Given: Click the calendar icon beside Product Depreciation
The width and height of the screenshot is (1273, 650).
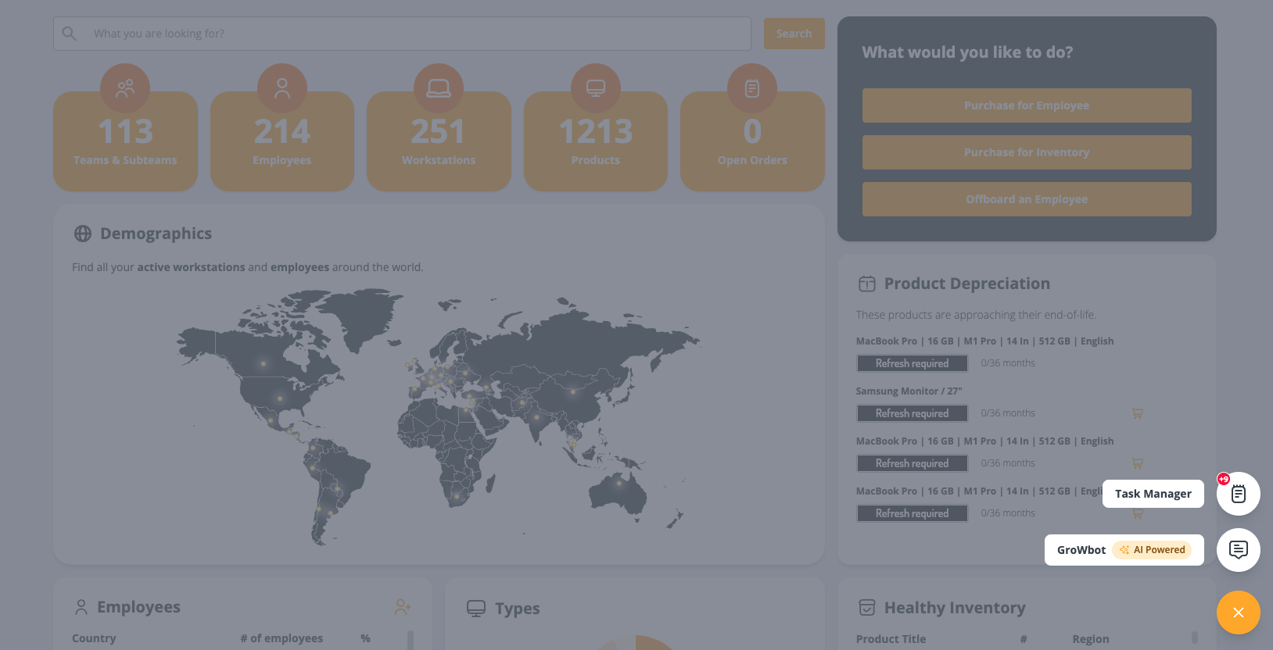Looking at the screenshot, I should [866, 283].
